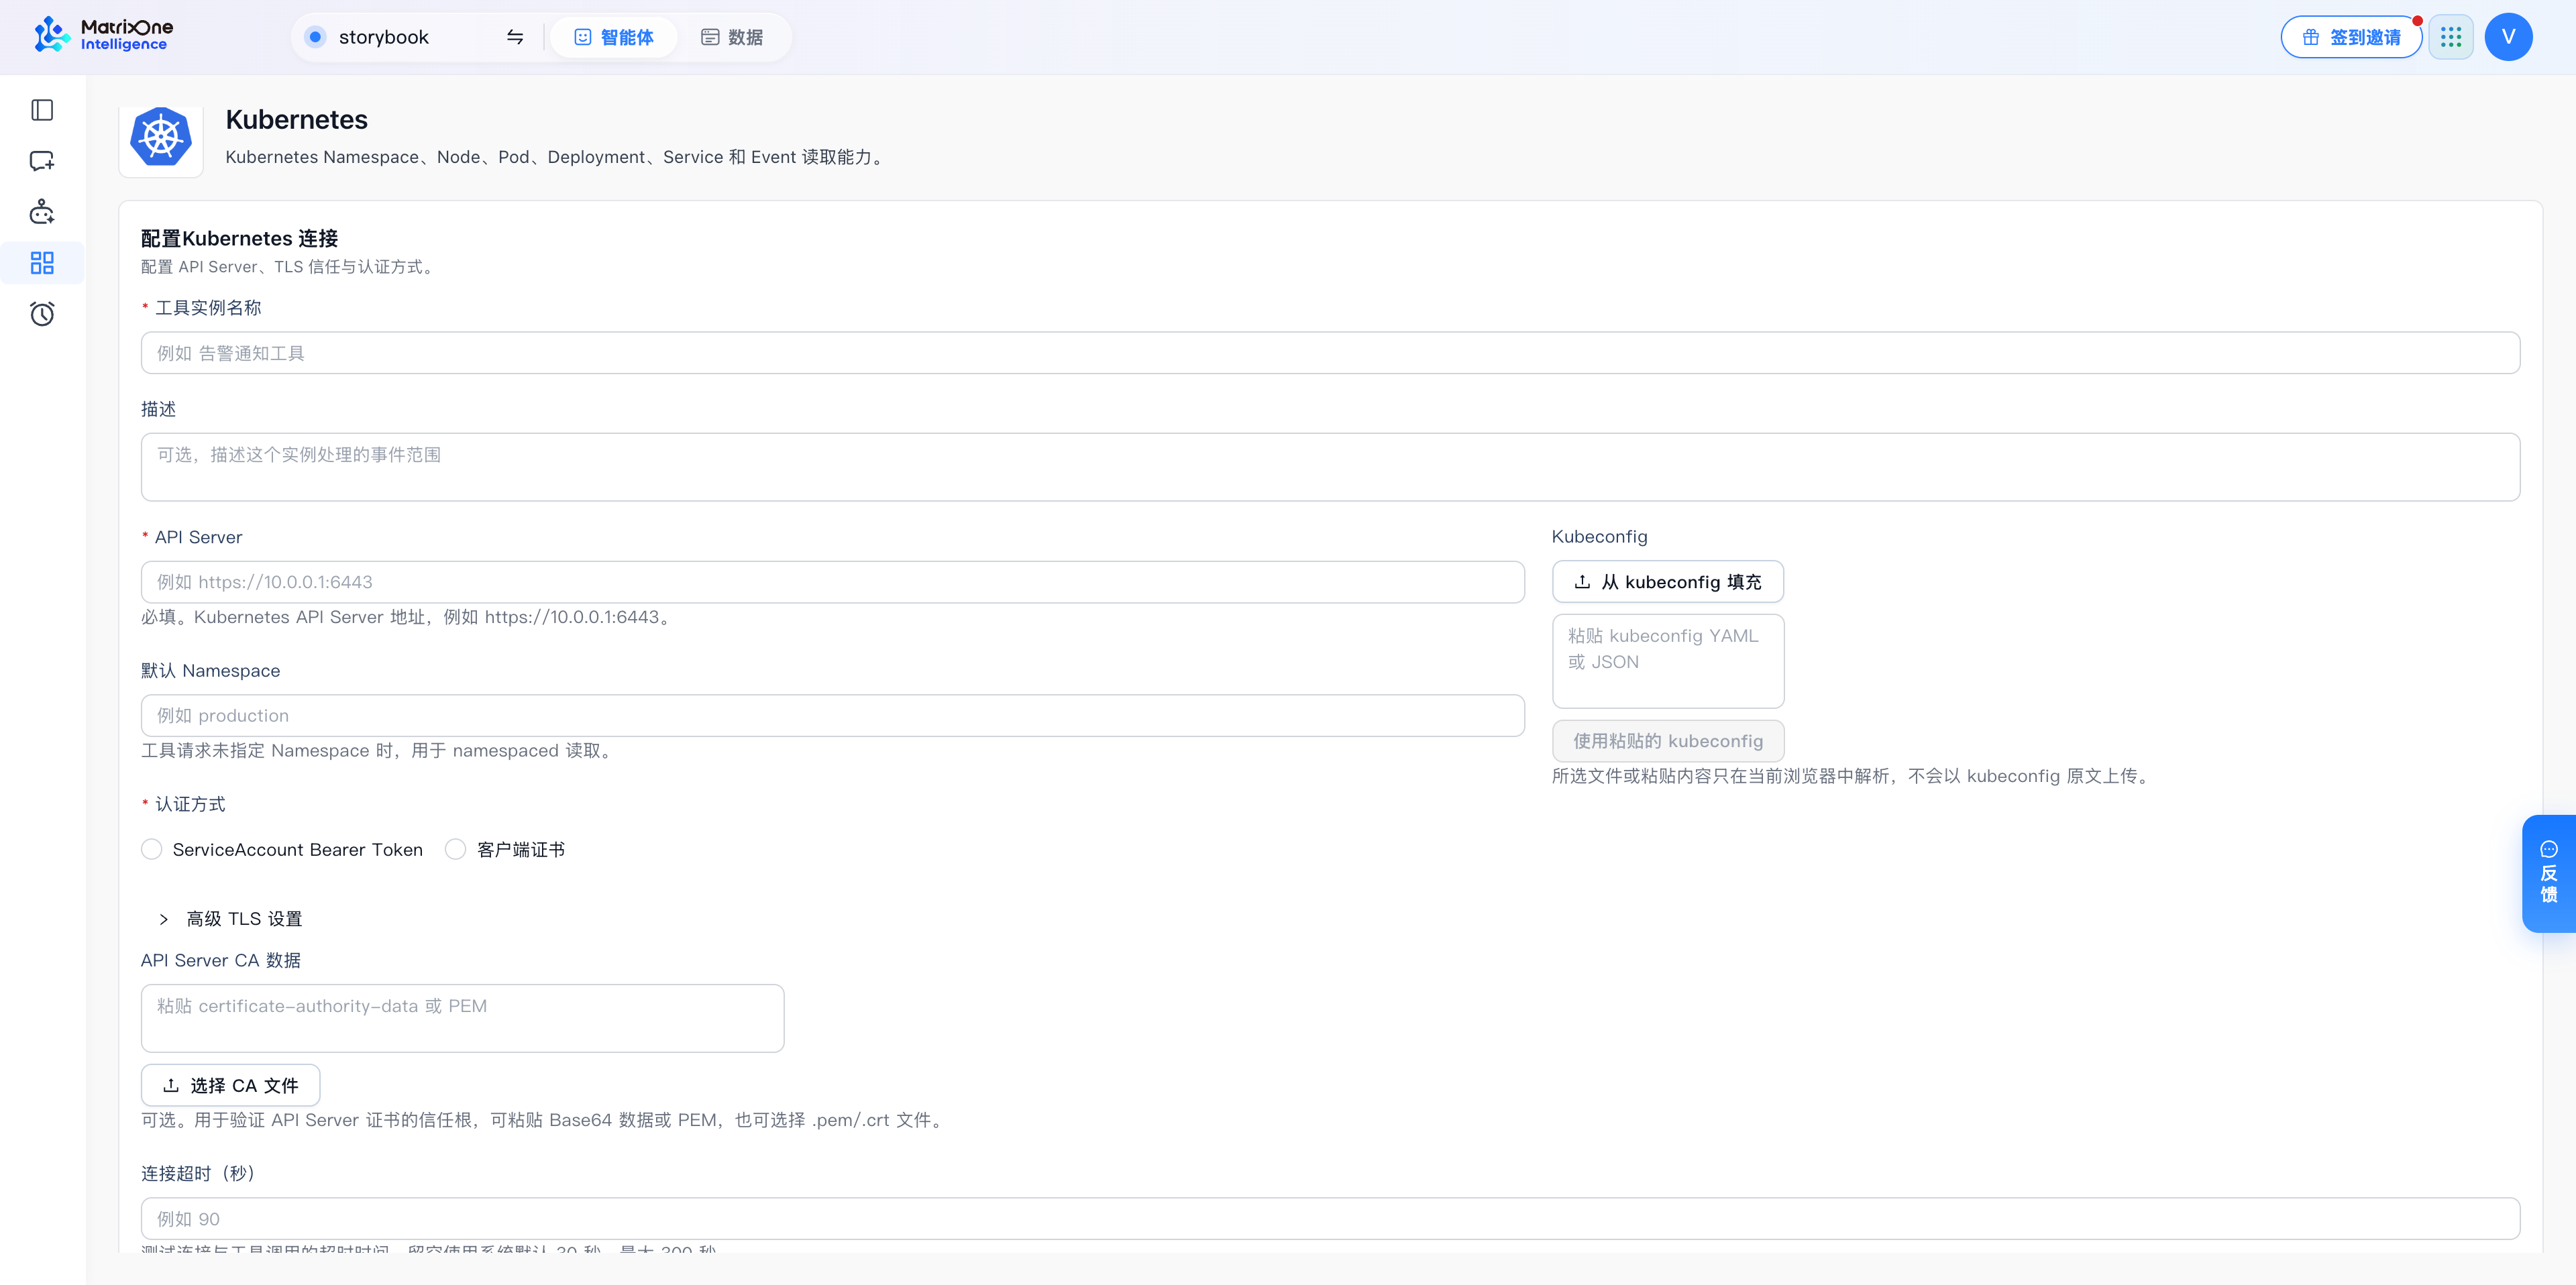Open the apps grid launcher icon

pyautogui.click(x=2451, y=37)
